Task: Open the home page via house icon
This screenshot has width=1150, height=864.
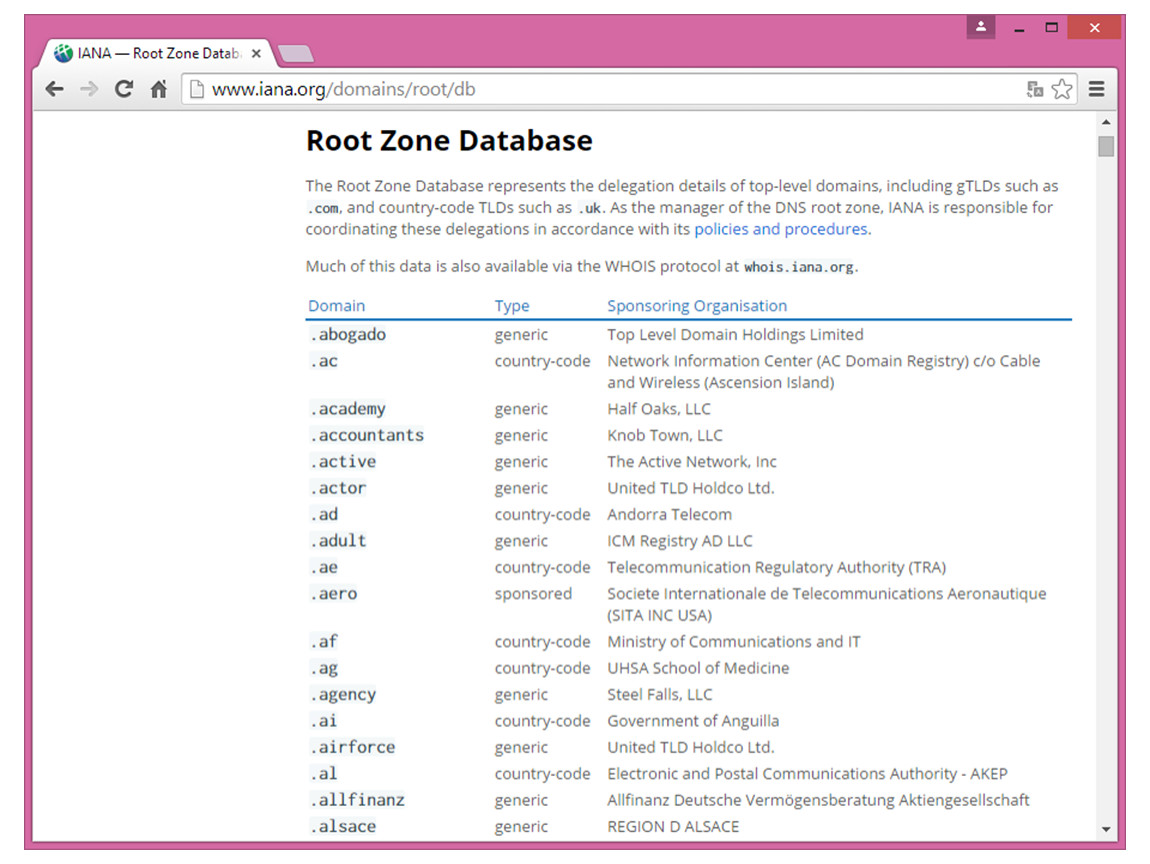Action: coord(158,89)
